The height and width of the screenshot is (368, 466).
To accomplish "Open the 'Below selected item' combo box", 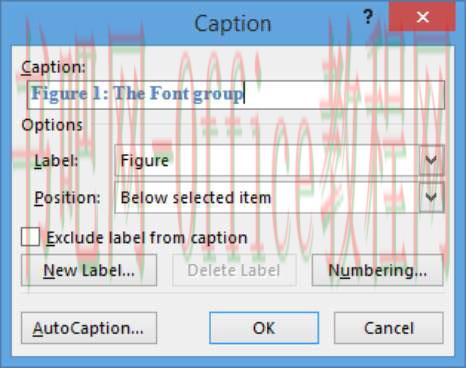I will point(279,197).
